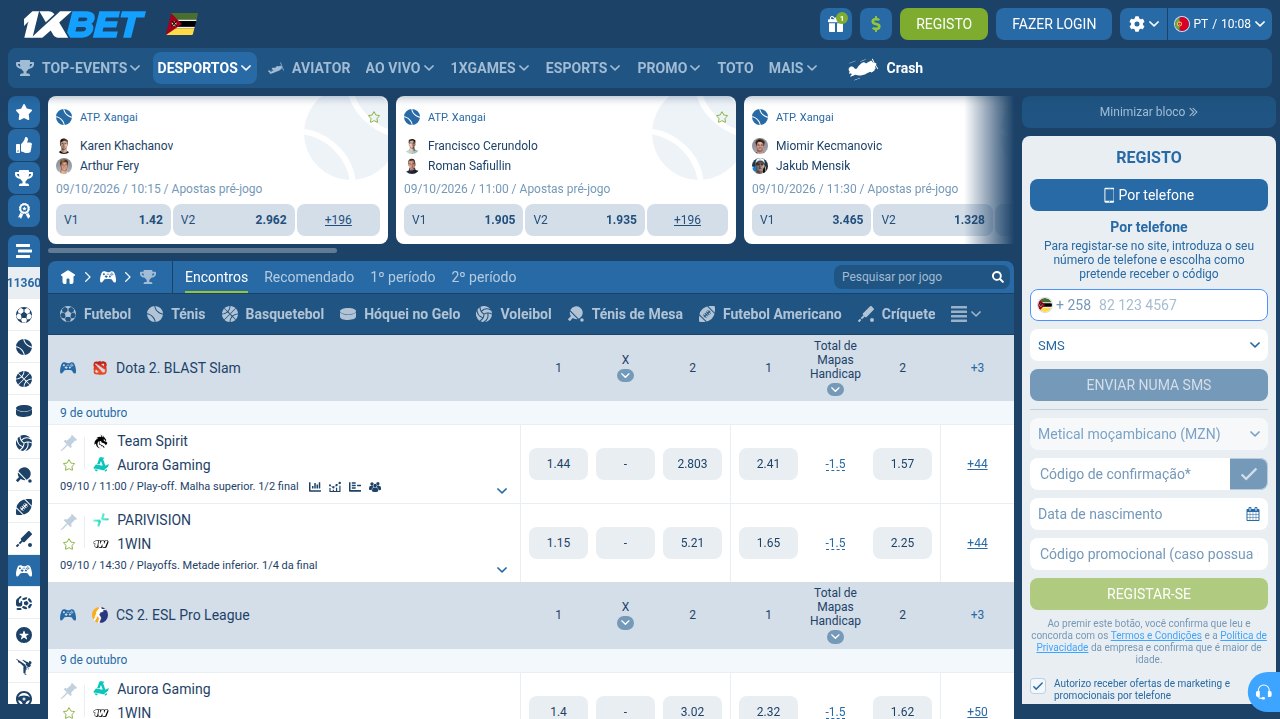Select 1.44 odds for Team Spirit

coord(559,464)
